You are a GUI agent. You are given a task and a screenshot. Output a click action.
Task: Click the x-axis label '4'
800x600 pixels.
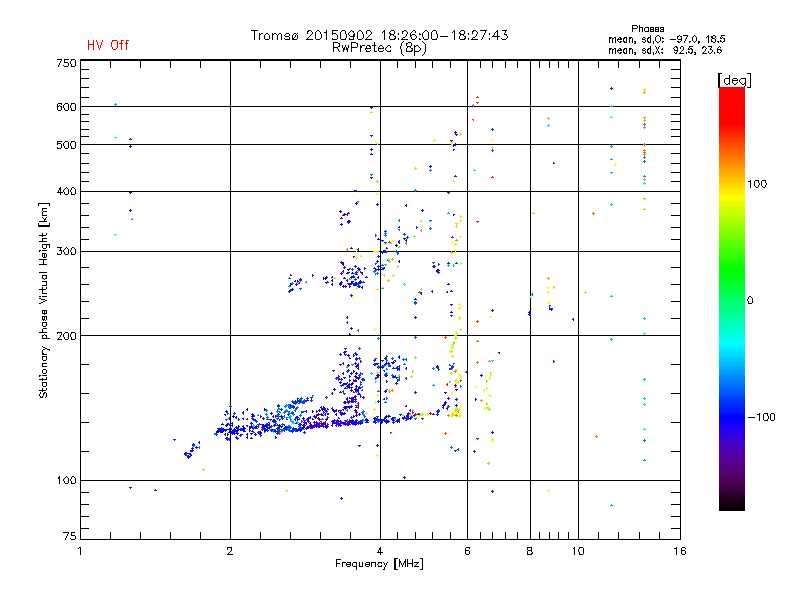click(380, 551)
